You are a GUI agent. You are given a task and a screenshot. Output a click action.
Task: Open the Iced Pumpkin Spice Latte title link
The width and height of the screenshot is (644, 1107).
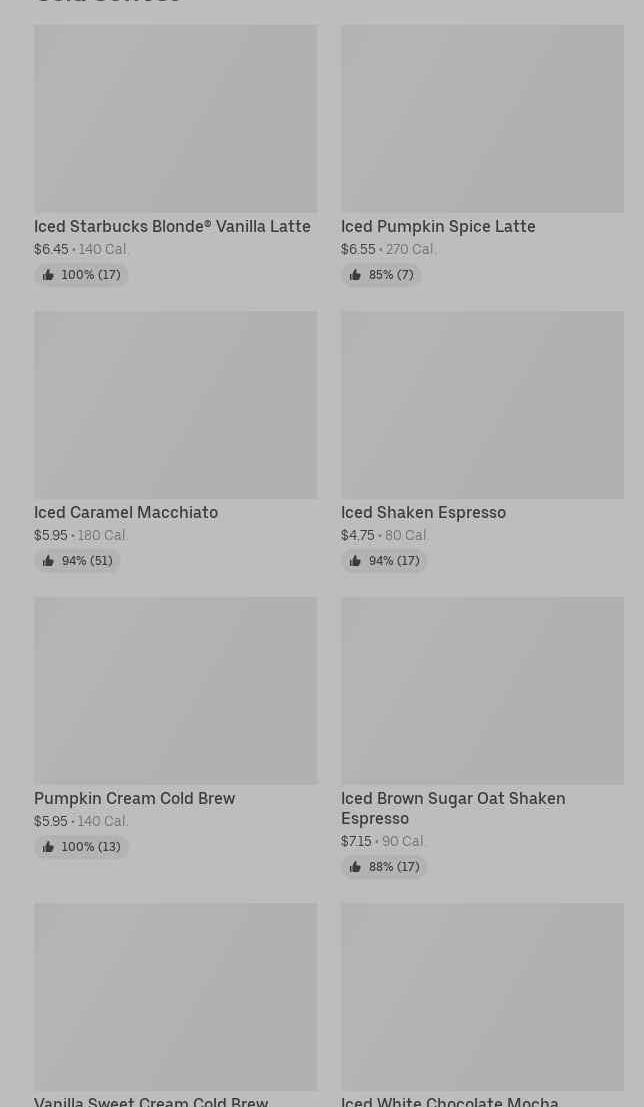click(x=438, y=227)
